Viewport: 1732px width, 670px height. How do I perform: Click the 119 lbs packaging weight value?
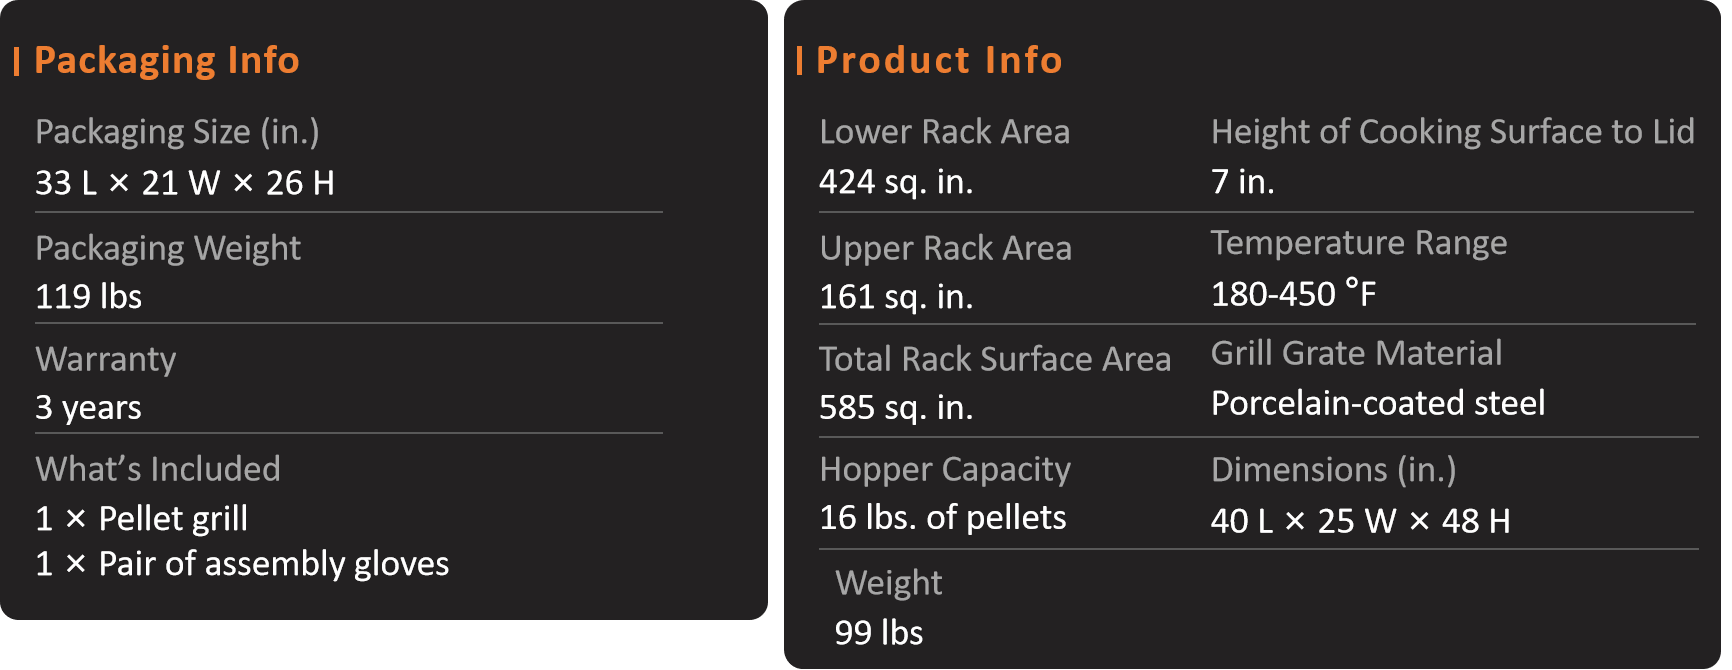tap(88, 297)
